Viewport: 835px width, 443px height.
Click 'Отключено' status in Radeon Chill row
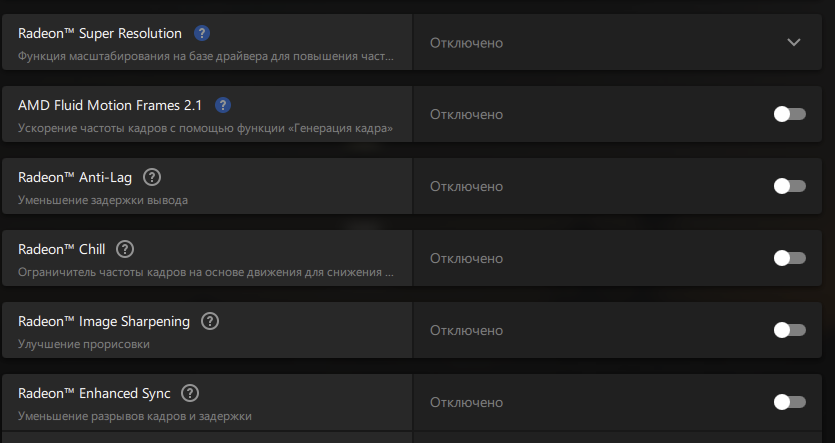466,258
